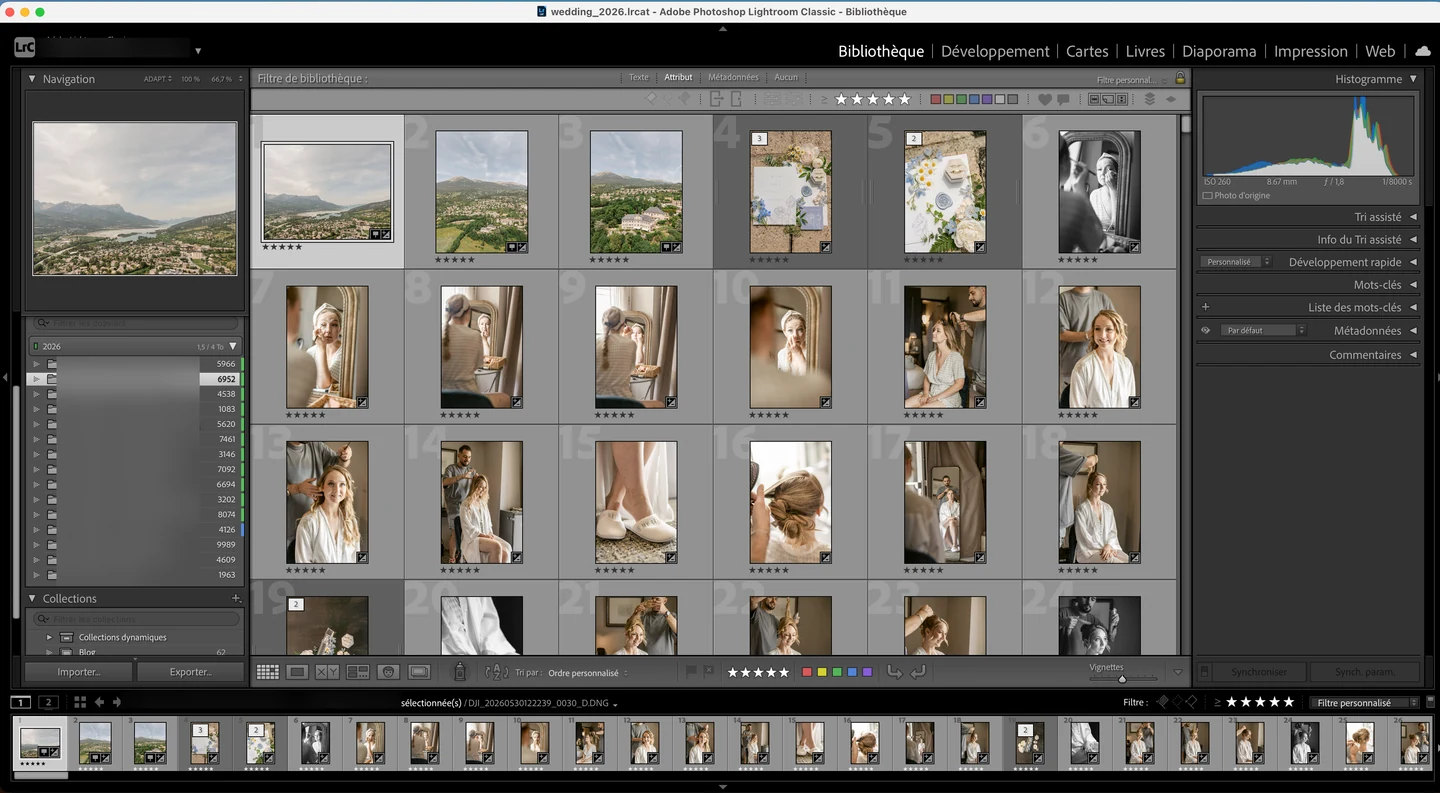
Task: Select the Painter spray can tool
Action: click(460, 672)
